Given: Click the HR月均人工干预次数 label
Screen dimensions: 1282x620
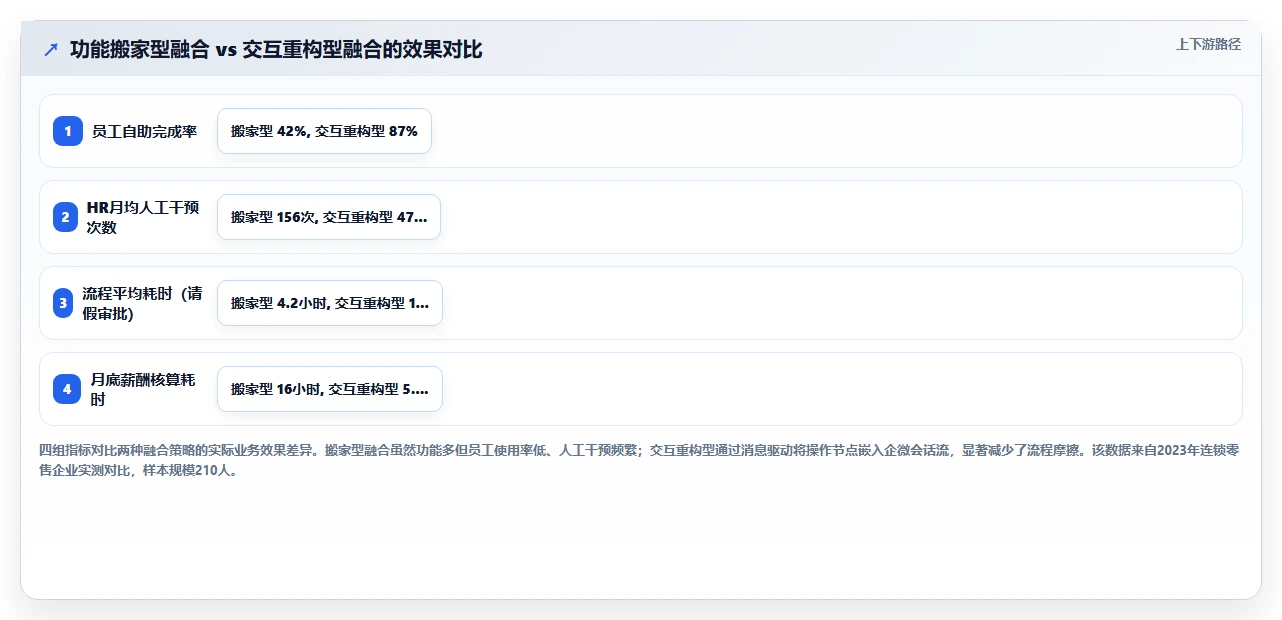Looking at the screenshot, I should tap(145, 217).
